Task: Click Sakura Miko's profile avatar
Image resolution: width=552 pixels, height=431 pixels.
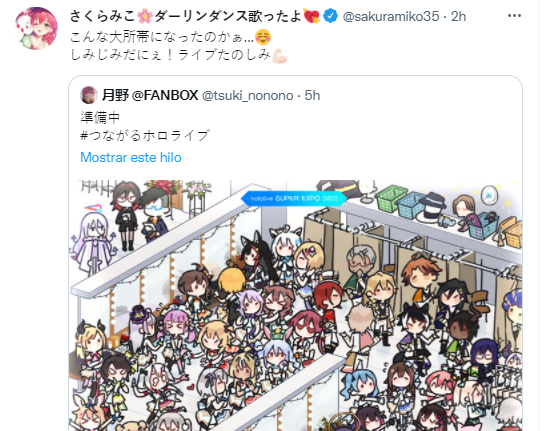Action: (x=36, y=28)
